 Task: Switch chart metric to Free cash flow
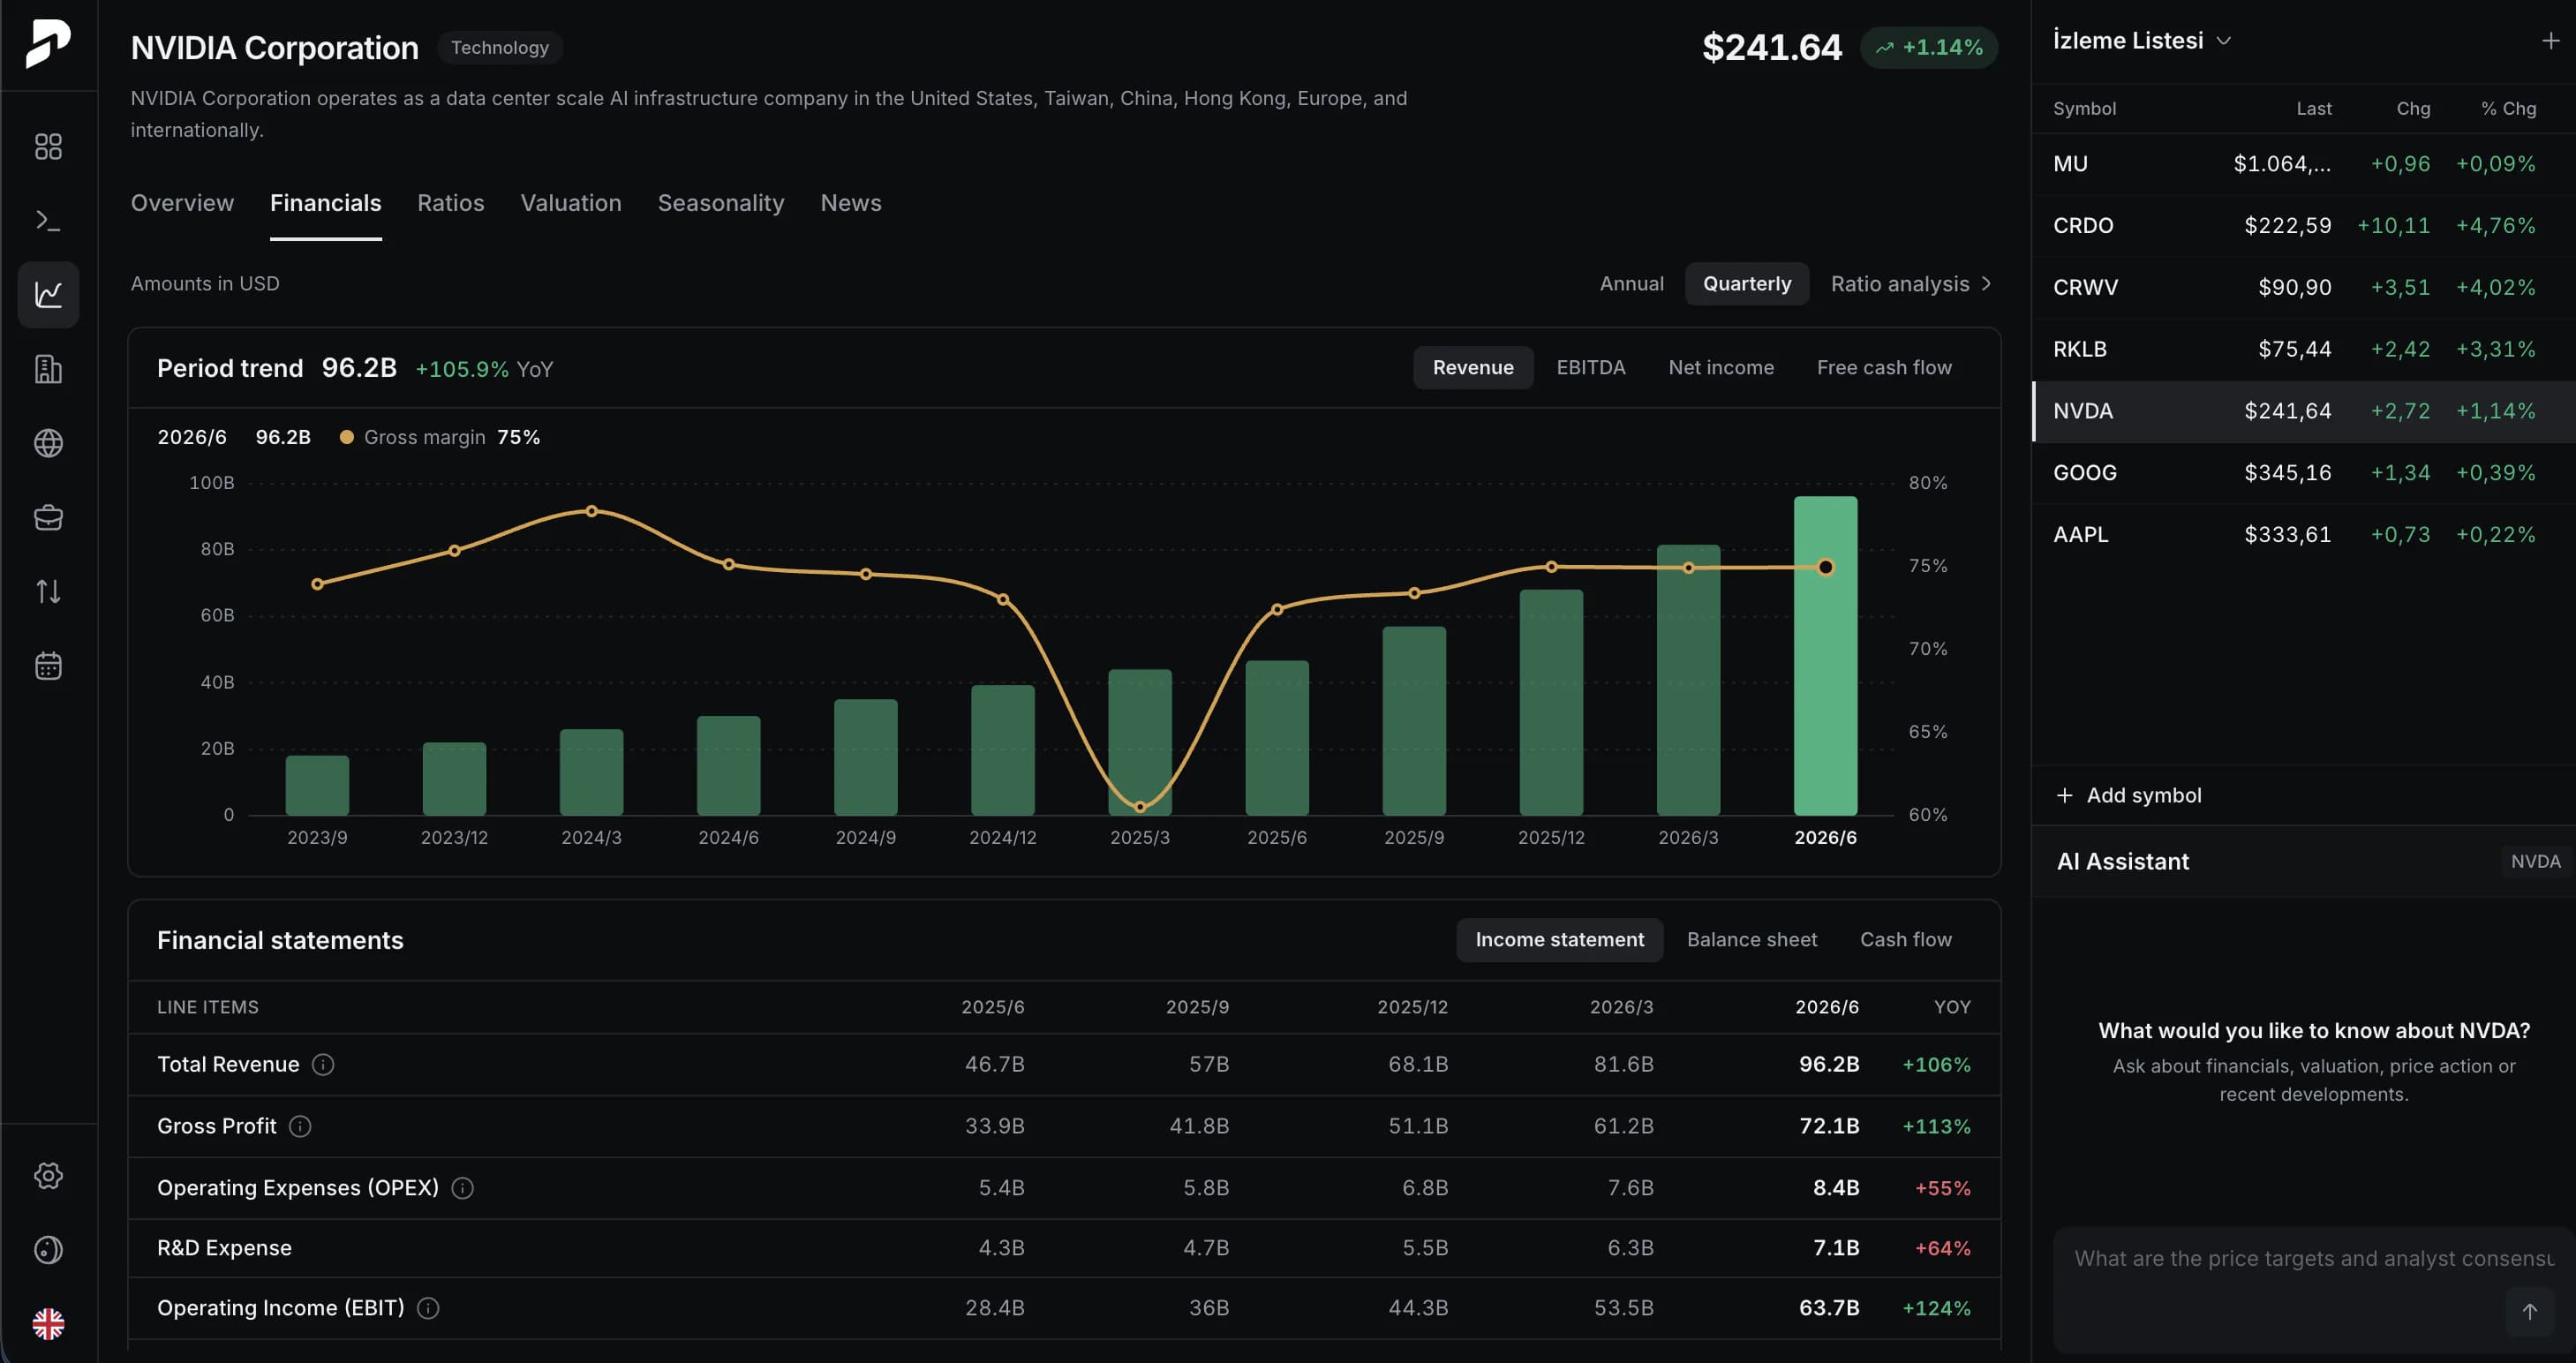[x=1883, y=368]
